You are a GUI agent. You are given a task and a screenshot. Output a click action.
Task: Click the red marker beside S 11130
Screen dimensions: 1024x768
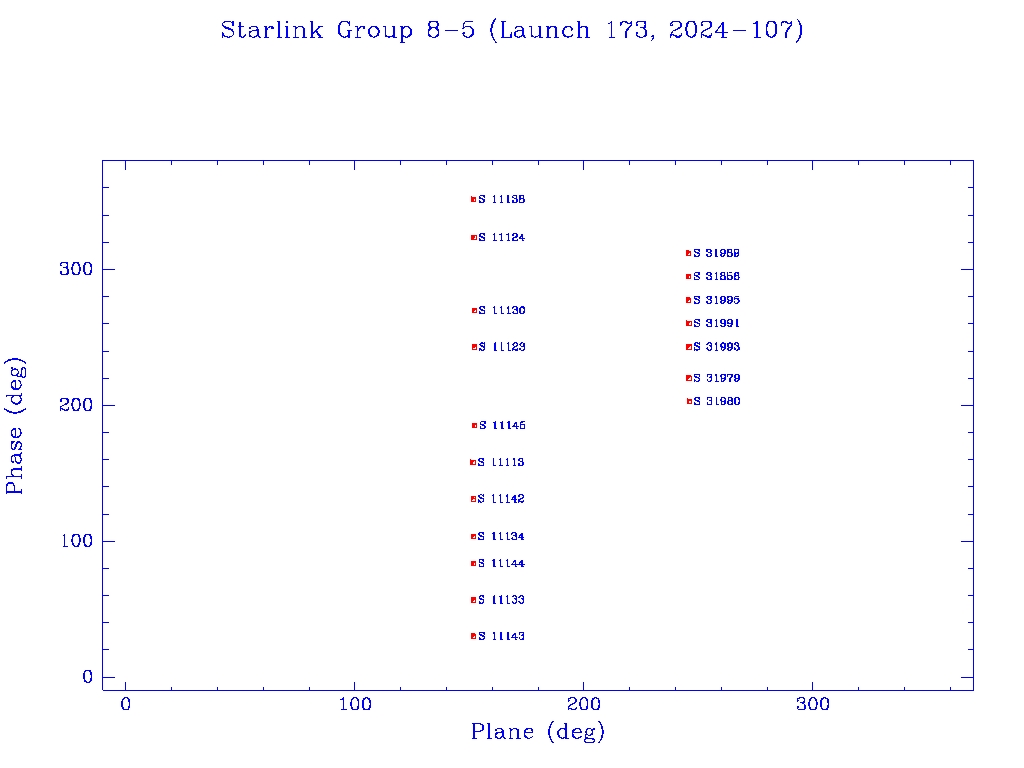(x=475, y=311)
